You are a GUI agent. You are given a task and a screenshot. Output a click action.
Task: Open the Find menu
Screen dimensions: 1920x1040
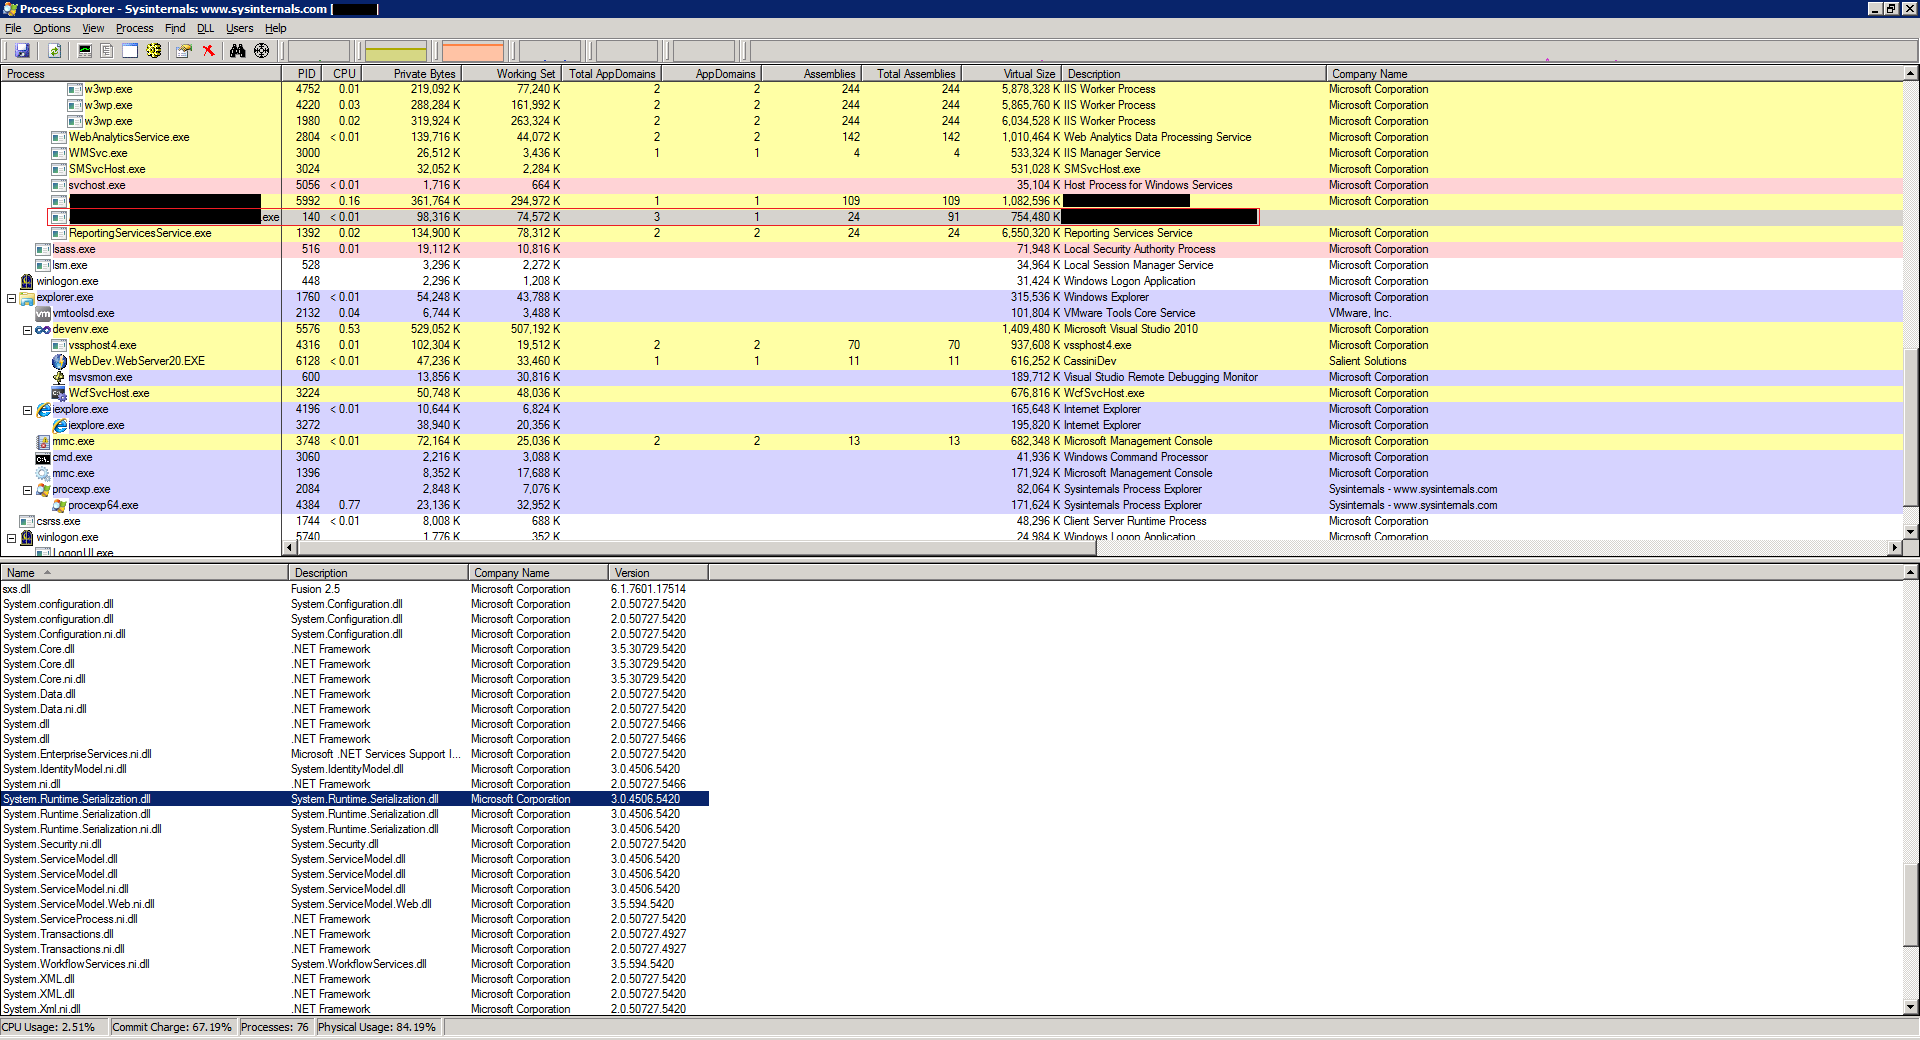[x=175, y=28]
